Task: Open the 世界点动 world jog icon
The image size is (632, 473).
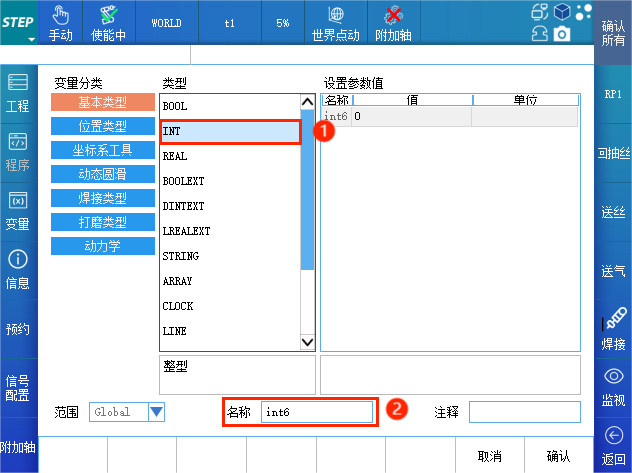Action: tap(335, 16)
